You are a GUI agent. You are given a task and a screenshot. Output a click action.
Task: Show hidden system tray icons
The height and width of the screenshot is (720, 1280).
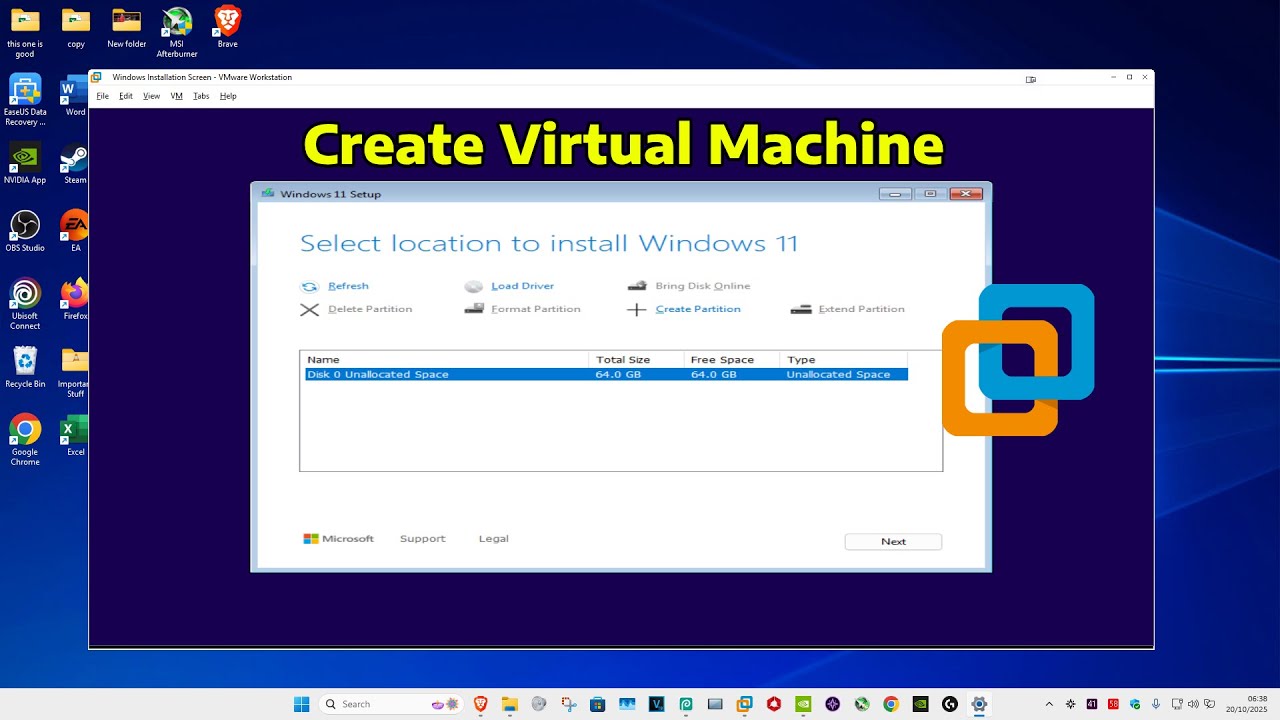[x=1049, y=704]
